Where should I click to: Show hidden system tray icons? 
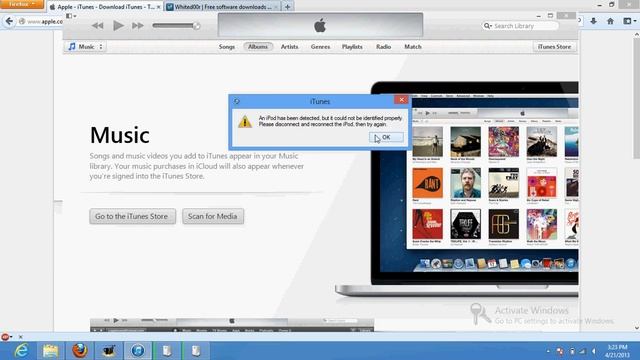point(548,351)
